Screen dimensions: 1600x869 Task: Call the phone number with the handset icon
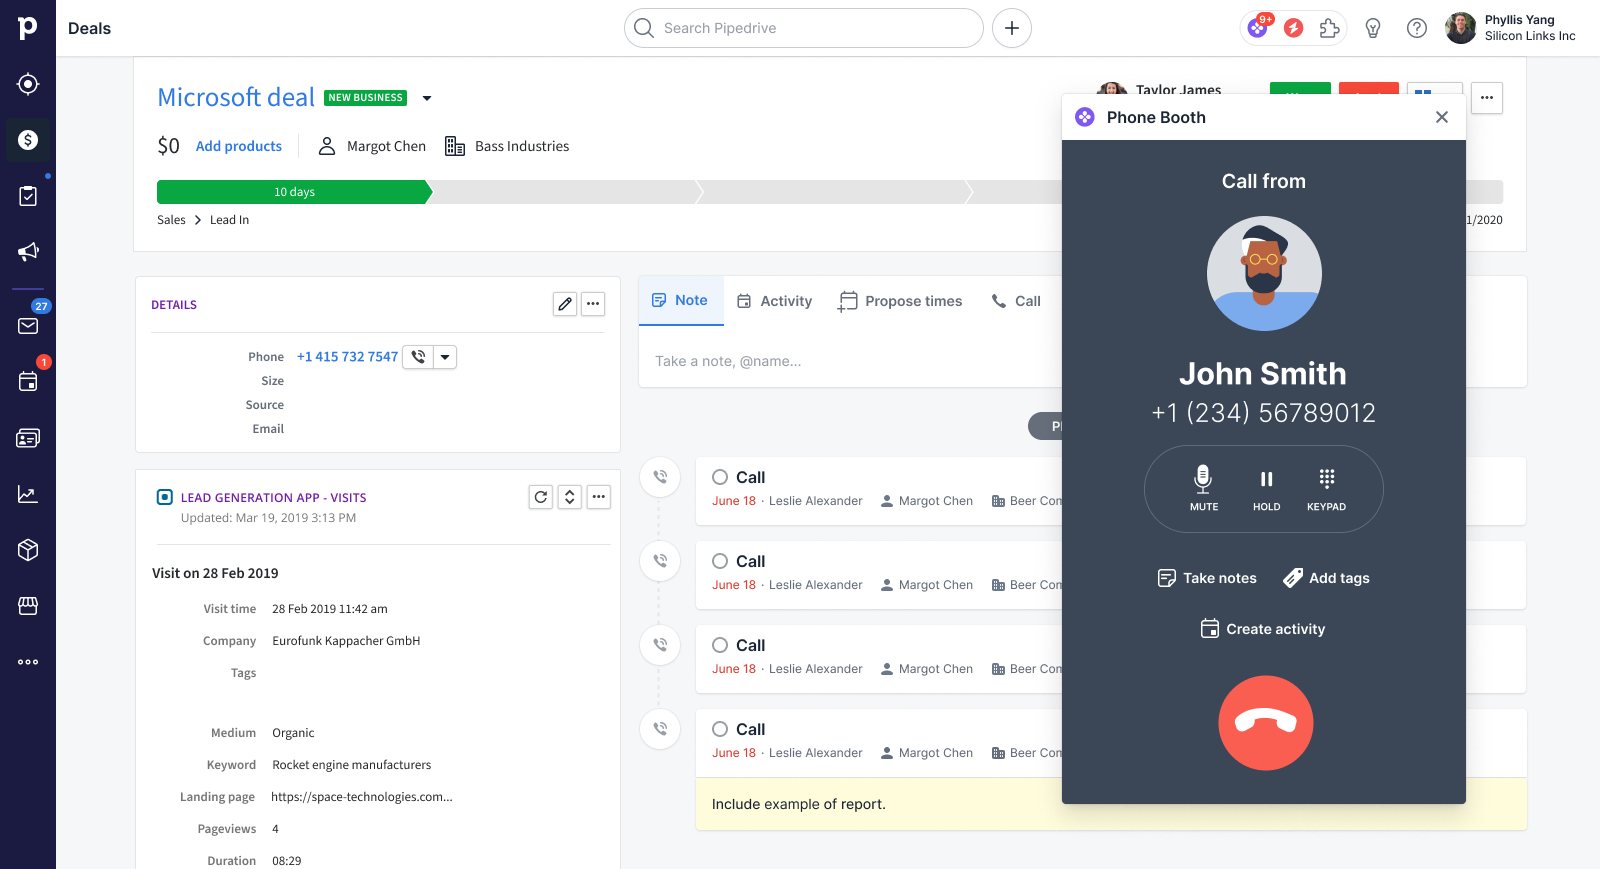pos(418,357)
